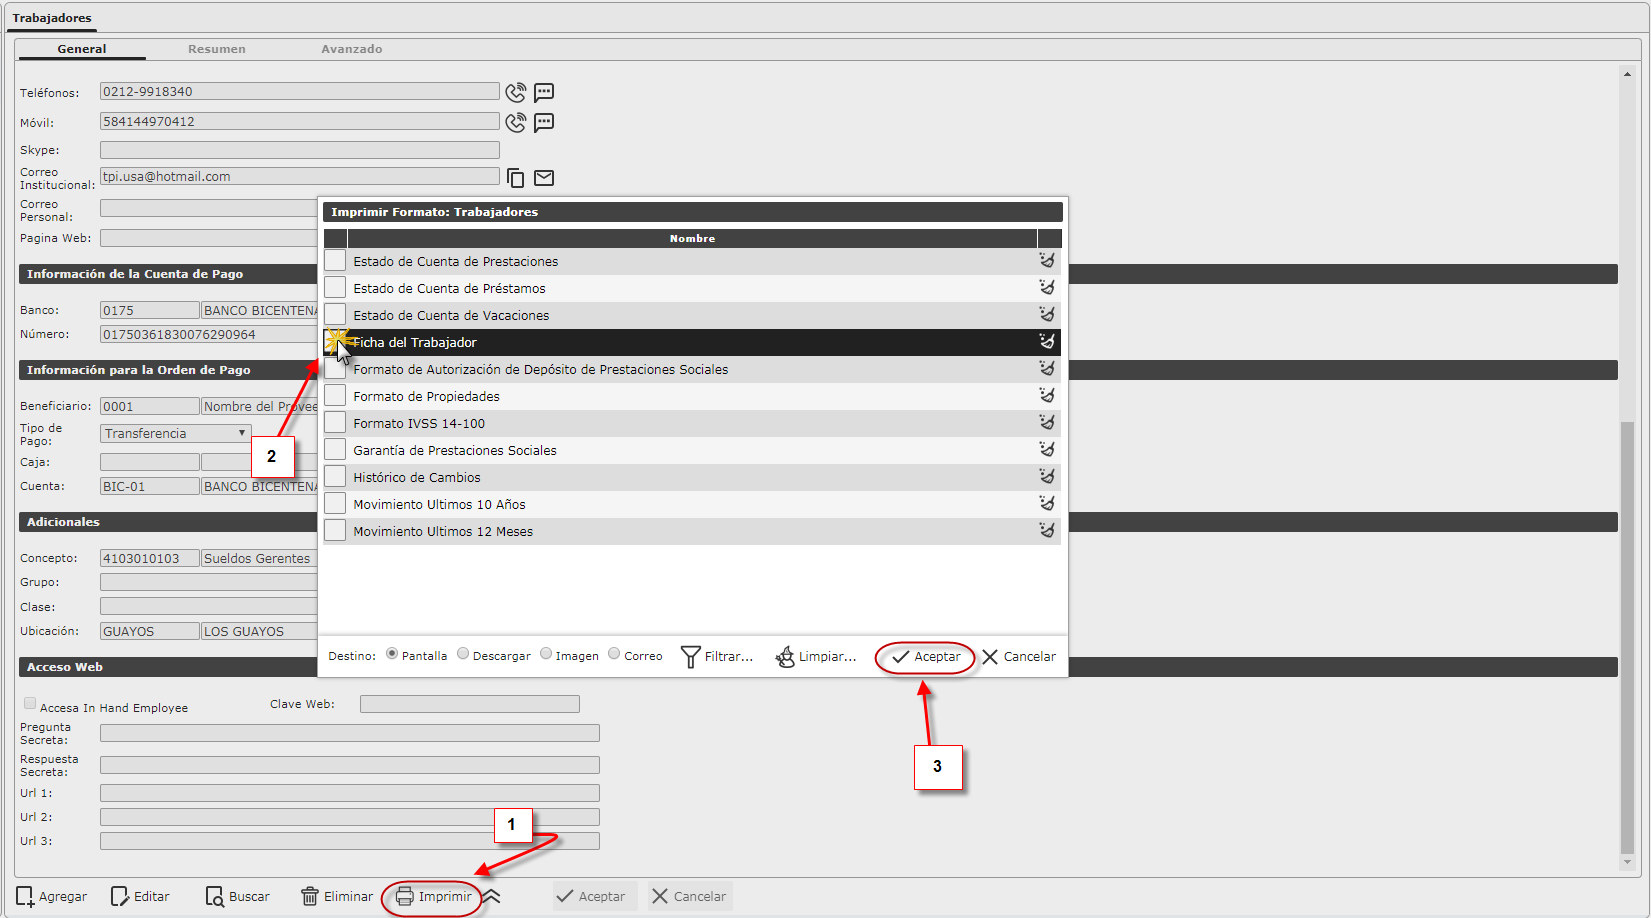Click Cancelar in the print dialog

click(1019, 657)
